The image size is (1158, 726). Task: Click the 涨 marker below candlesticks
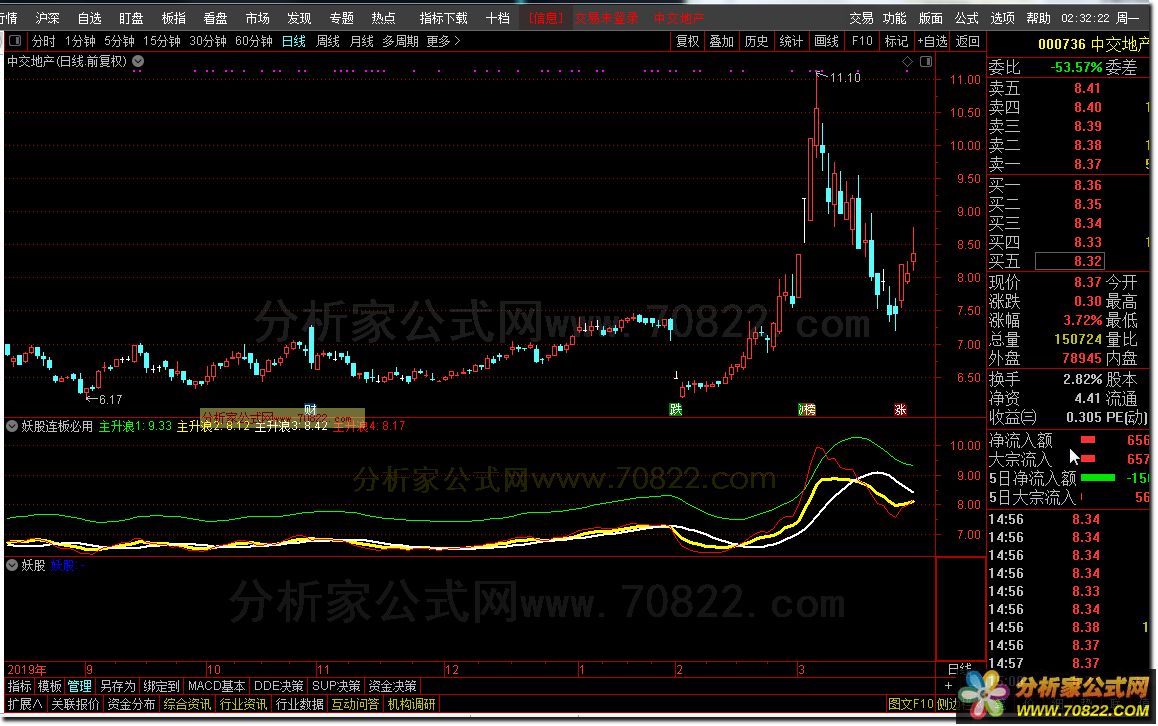900,409
